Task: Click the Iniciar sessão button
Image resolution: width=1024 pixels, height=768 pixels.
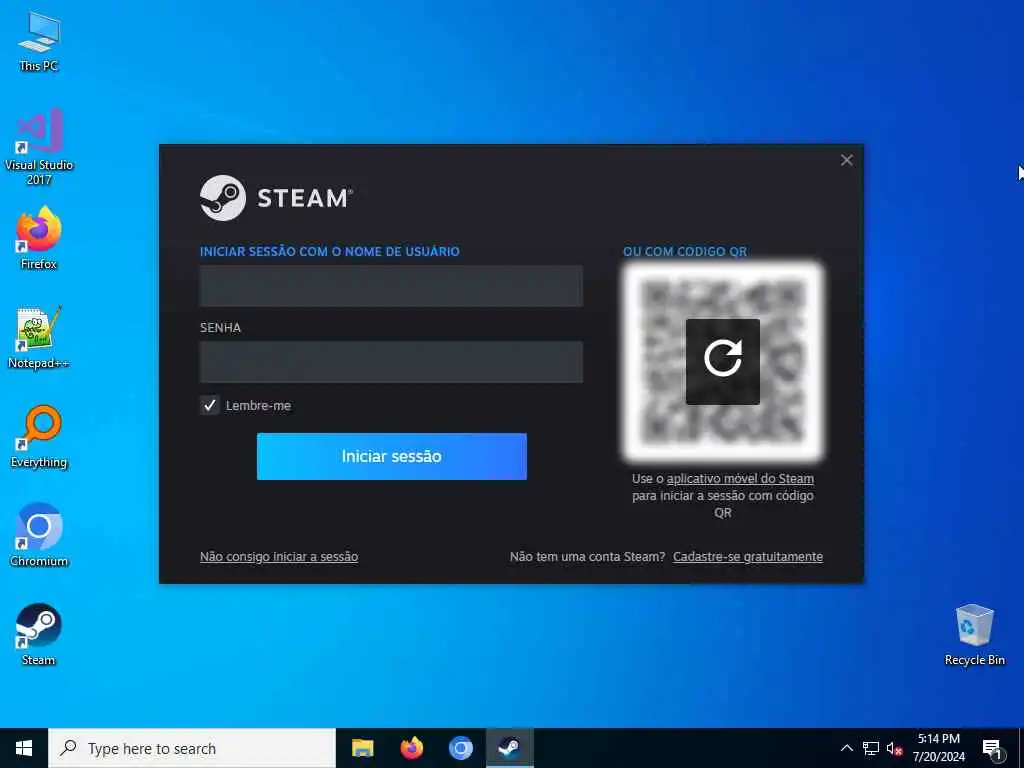Action: click(392, 456)
